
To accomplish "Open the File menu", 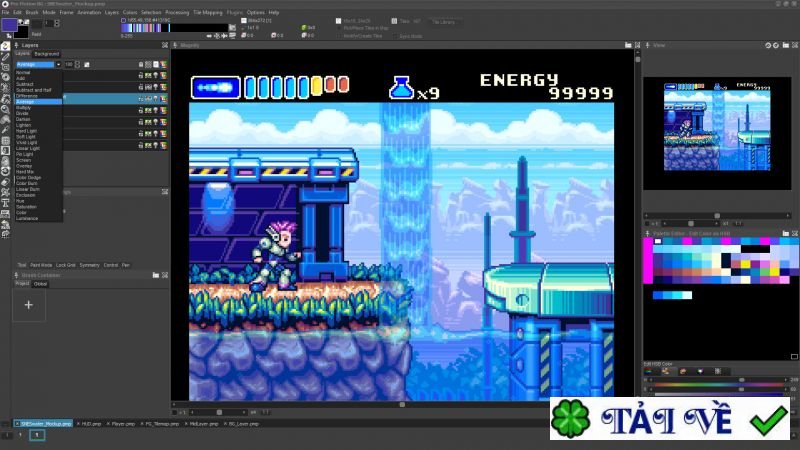I will (x=6, y=12).
